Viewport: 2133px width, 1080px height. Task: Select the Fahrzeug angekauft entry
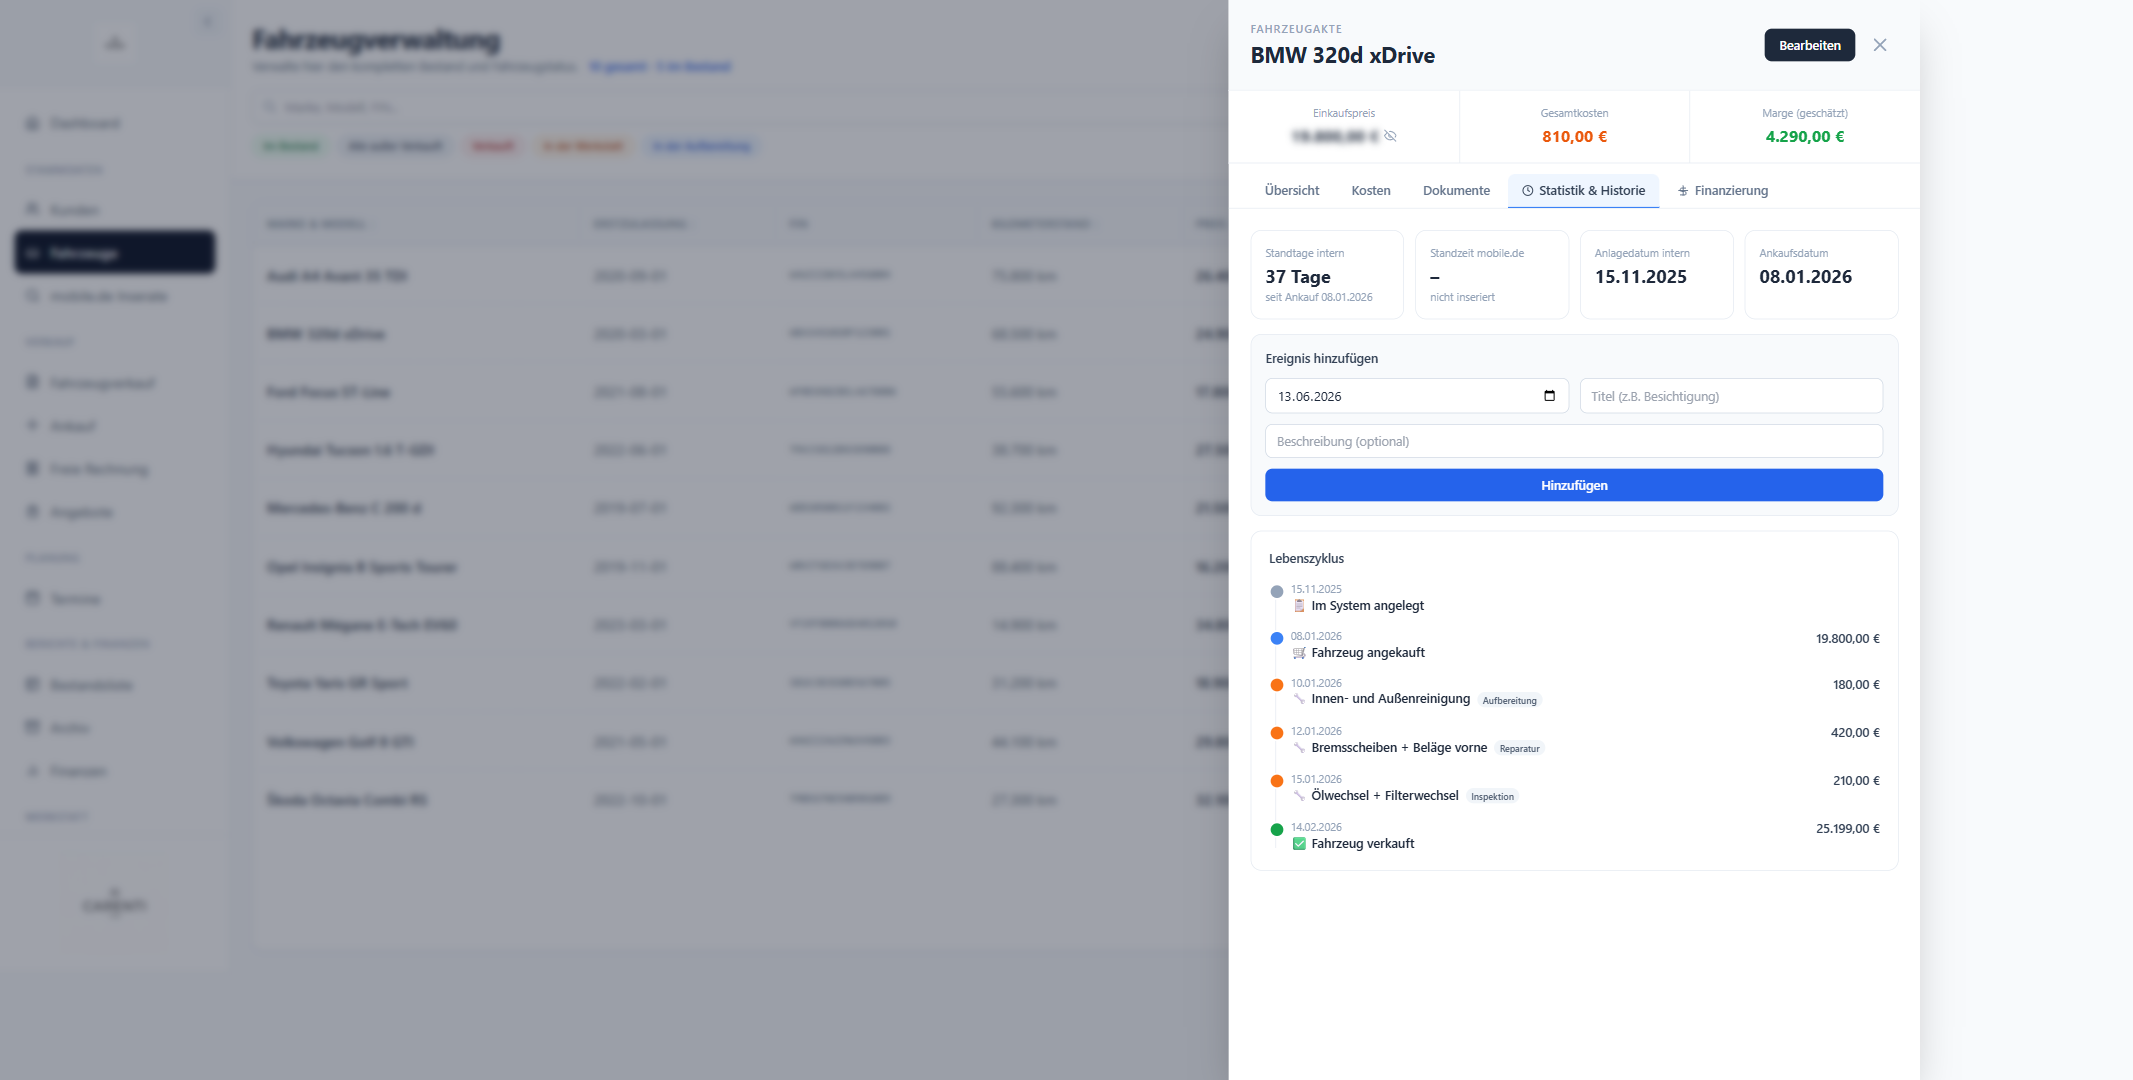pos(1368,653)
